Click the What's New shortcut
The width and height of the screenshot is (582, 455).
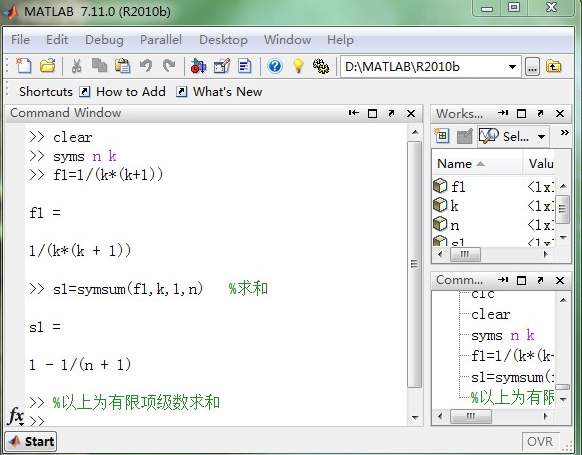[219, 91]
